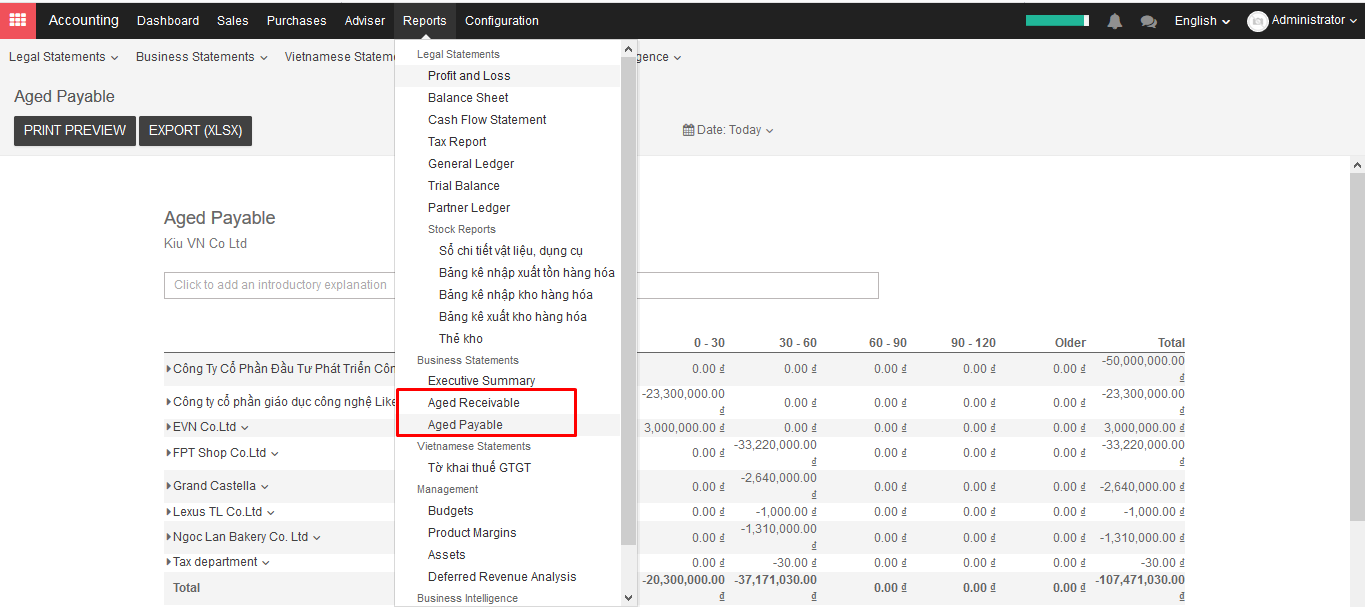
Task: Click the Total column header
Action: (x=1171, y=343)
